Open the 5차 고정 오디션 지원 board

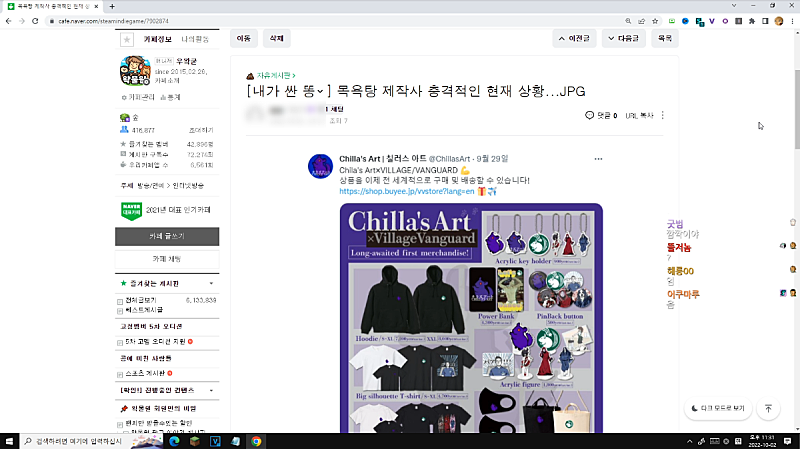155,341
